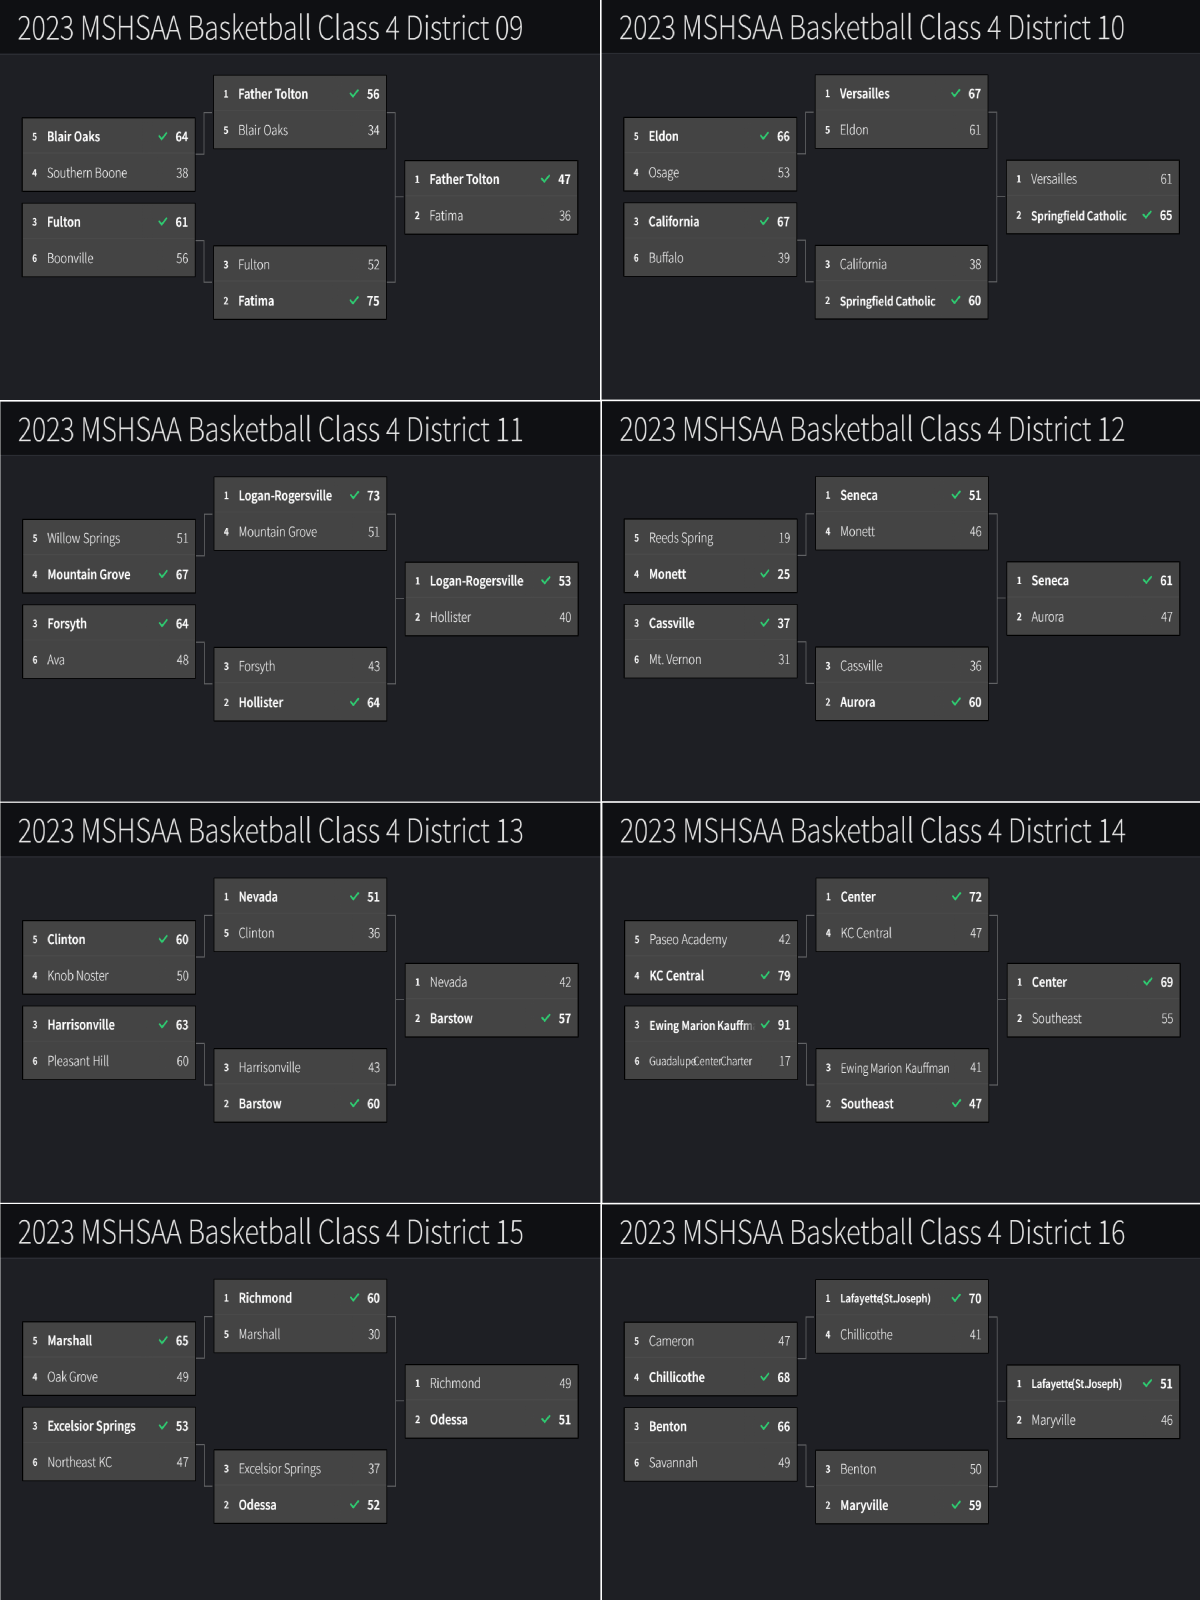Image resolution: width=1200 pixels, height=1600 pixels.
Task: Click the Savannah team entry
Action: (x=673, y=1463)
